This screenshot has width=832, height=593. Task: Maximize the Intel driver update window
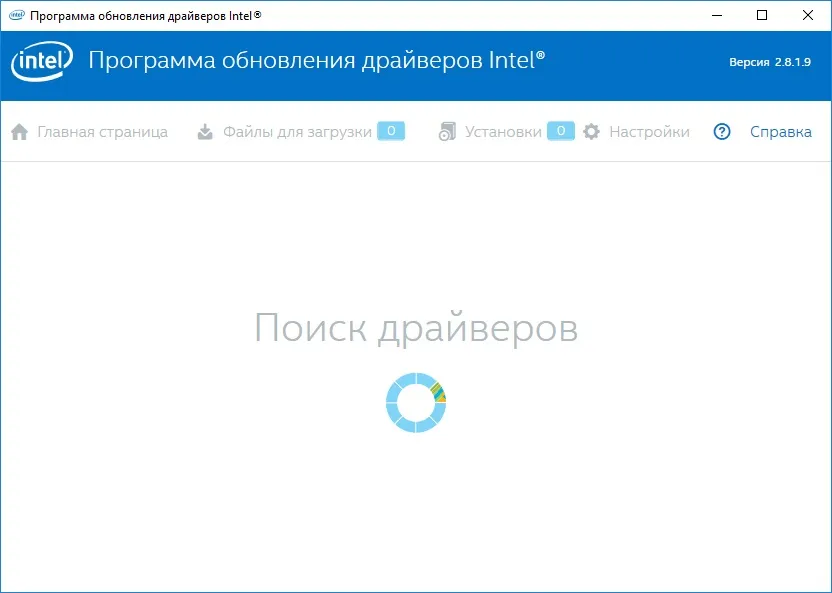tap(762, 15)
